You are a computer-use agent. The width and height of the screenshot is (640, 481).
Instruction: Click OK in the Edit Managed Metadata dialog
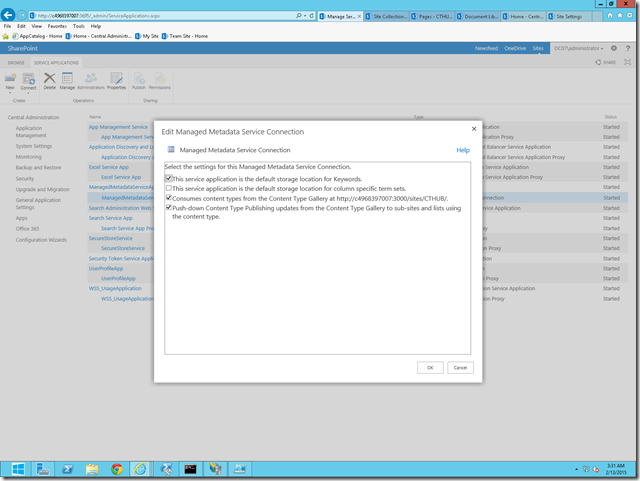pos(430,367)
